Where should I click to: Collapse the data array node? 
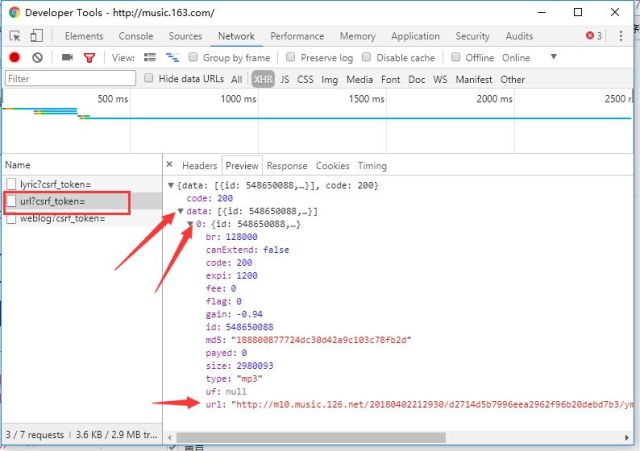pos(180,211)
